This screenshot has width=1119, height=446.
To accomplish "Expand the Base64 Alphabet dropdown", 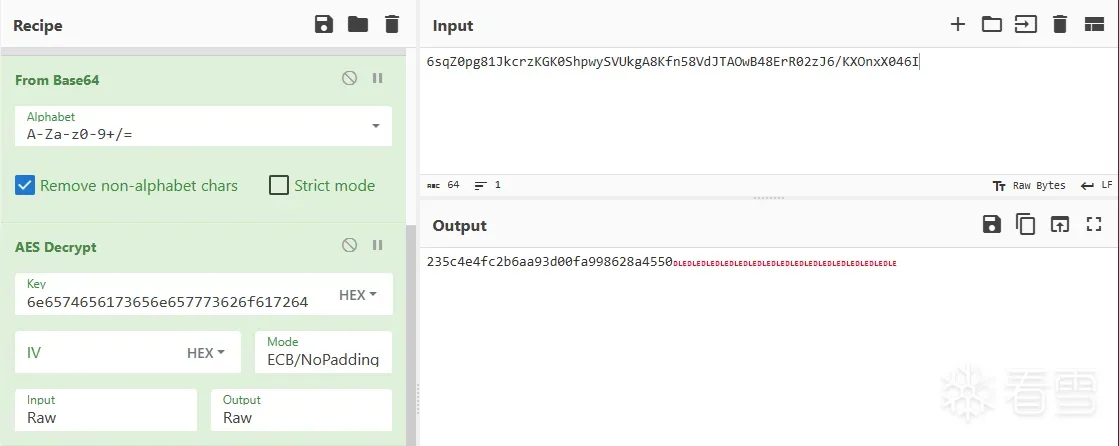I will point(375,126).
